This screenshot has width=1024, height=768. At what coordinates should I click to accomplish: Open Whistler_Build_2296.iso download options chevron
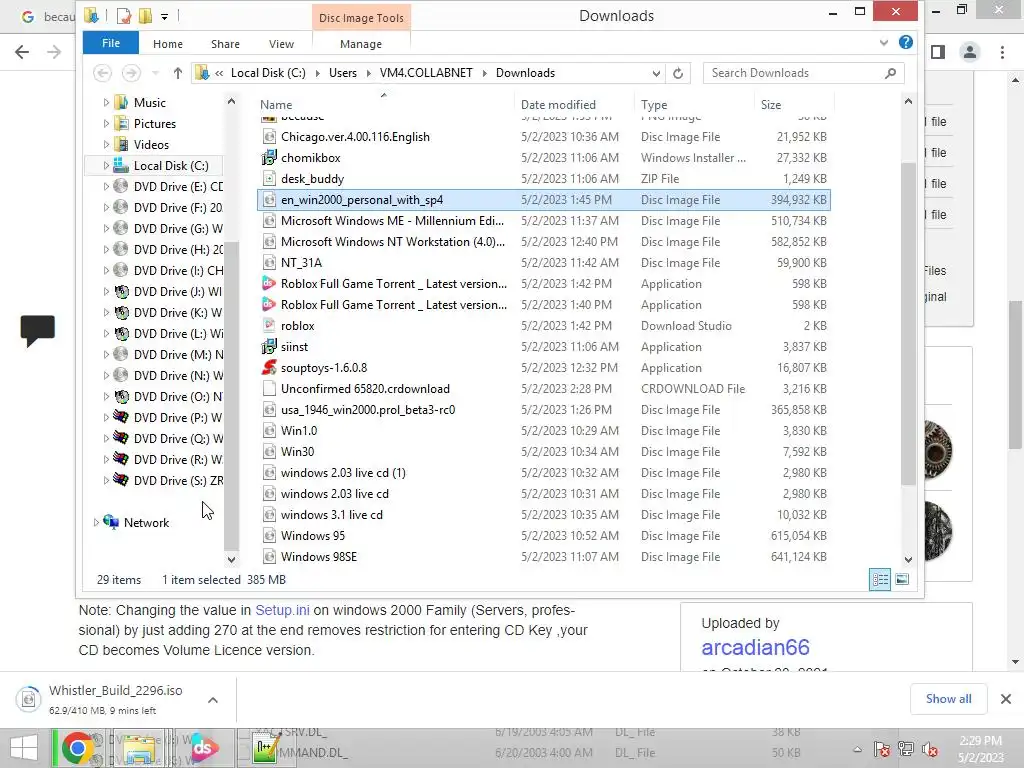(212, 699)
